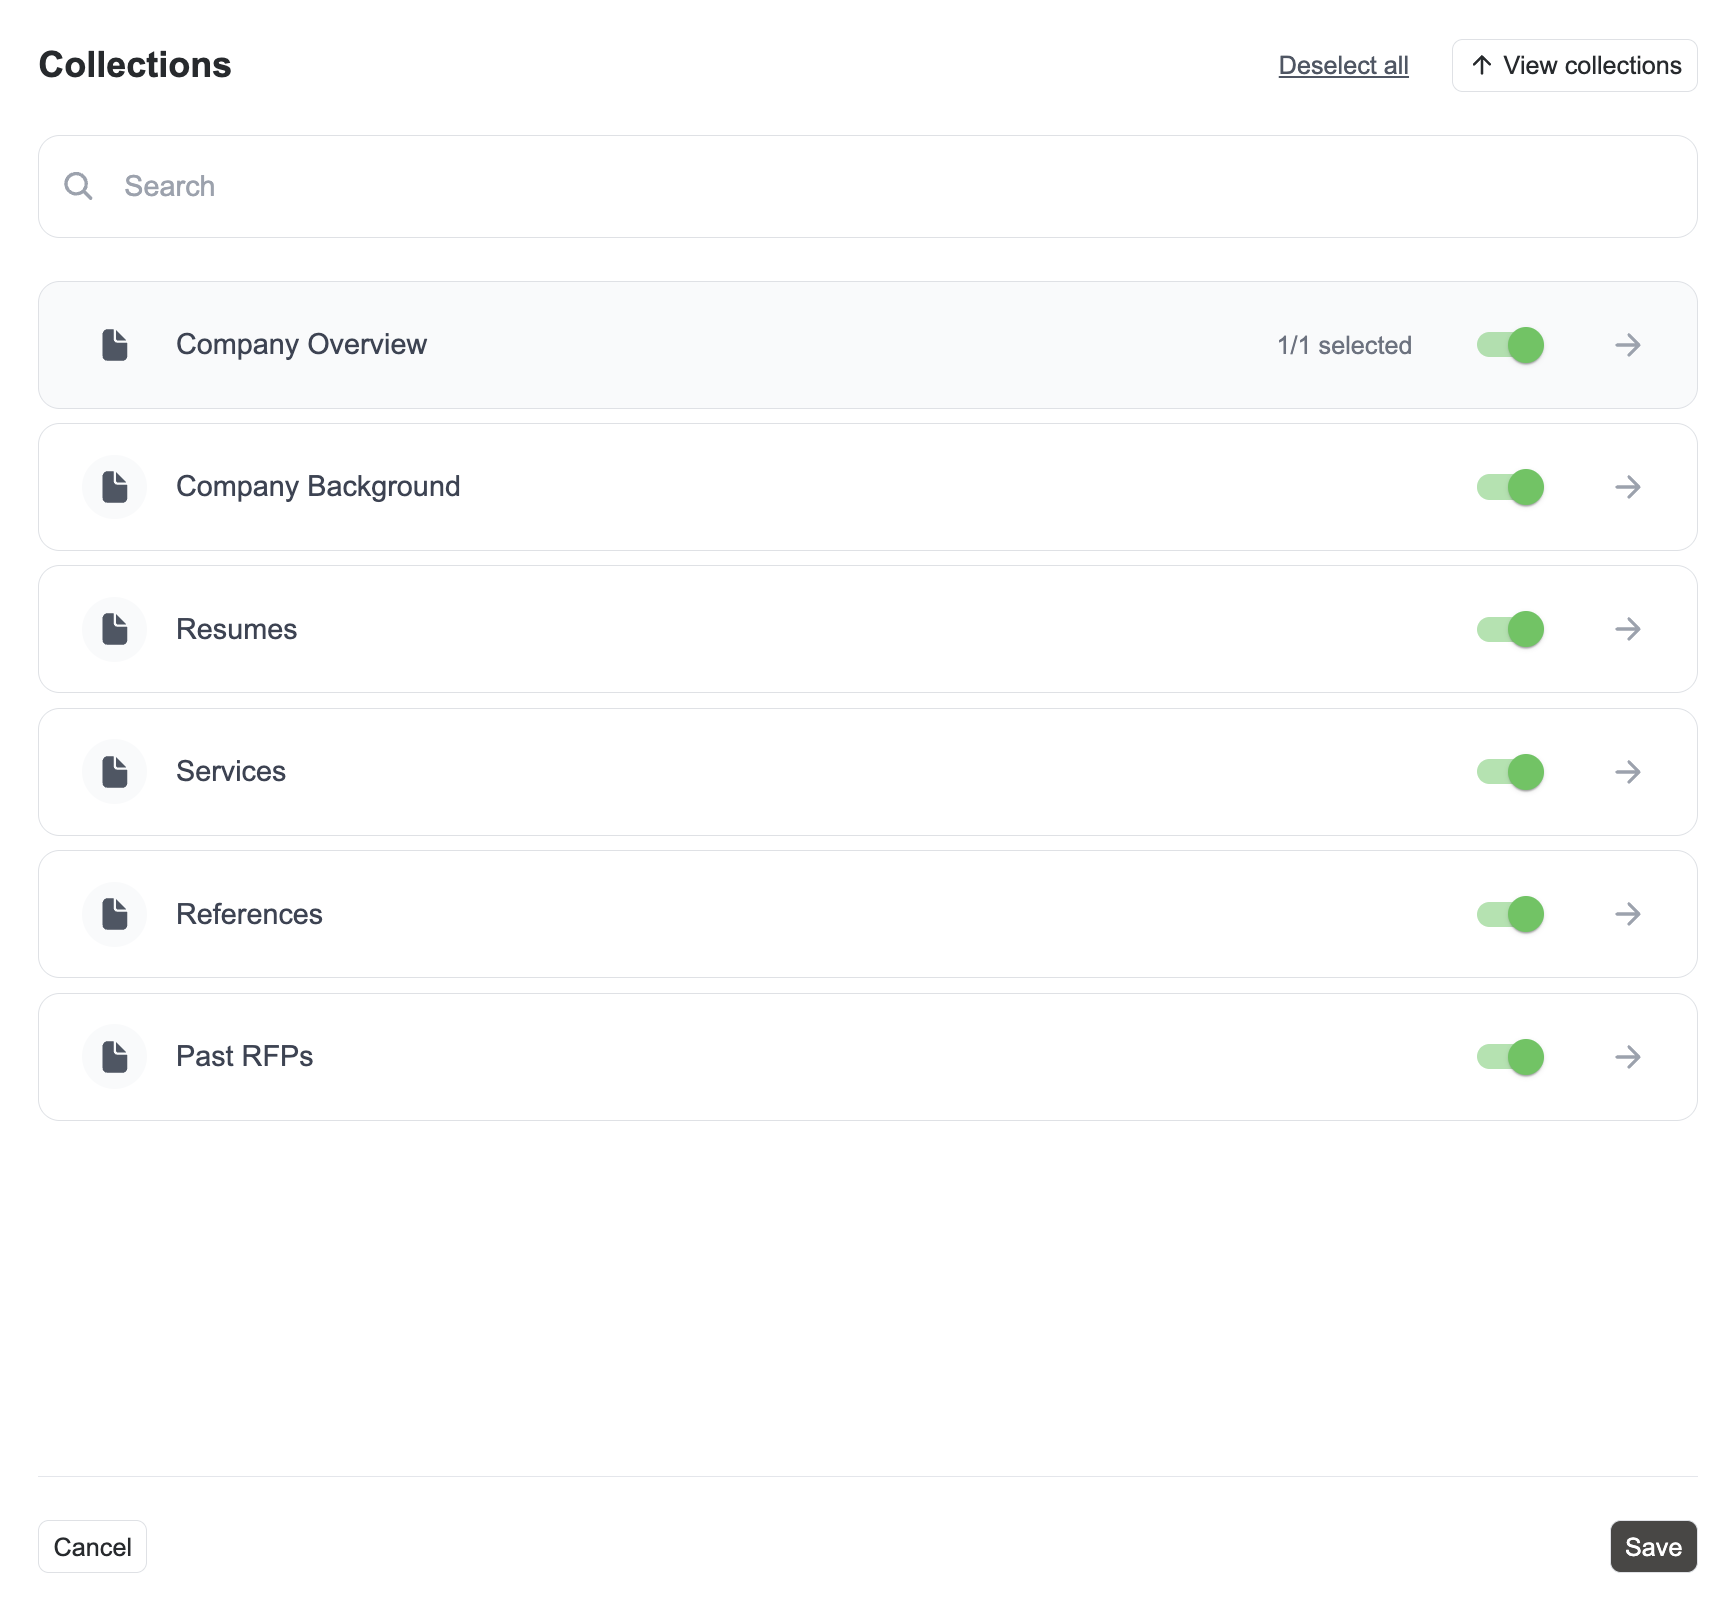Click the Past RFPs collection name
This screenshot has width=1736, height=1612.
coord(244,1057)
